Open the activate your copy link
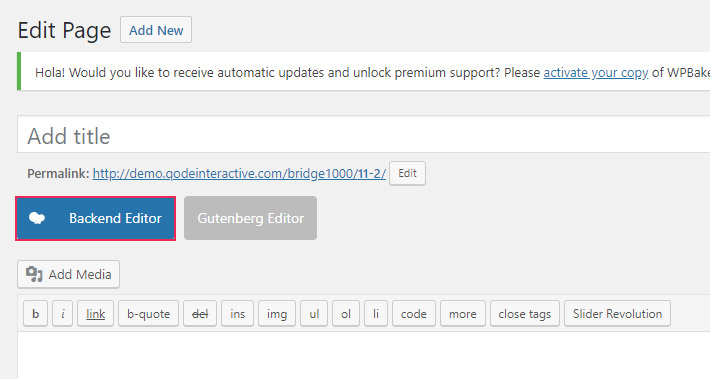The image size is (710, 379). 596,72
